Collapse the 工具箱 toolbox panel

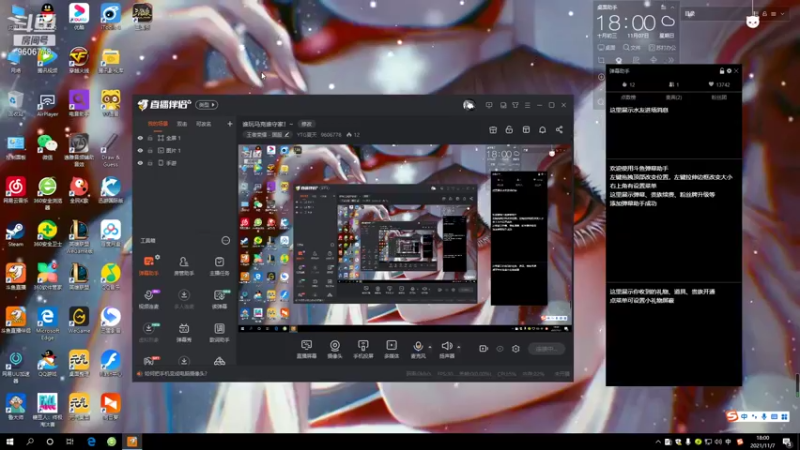(226, 240)
